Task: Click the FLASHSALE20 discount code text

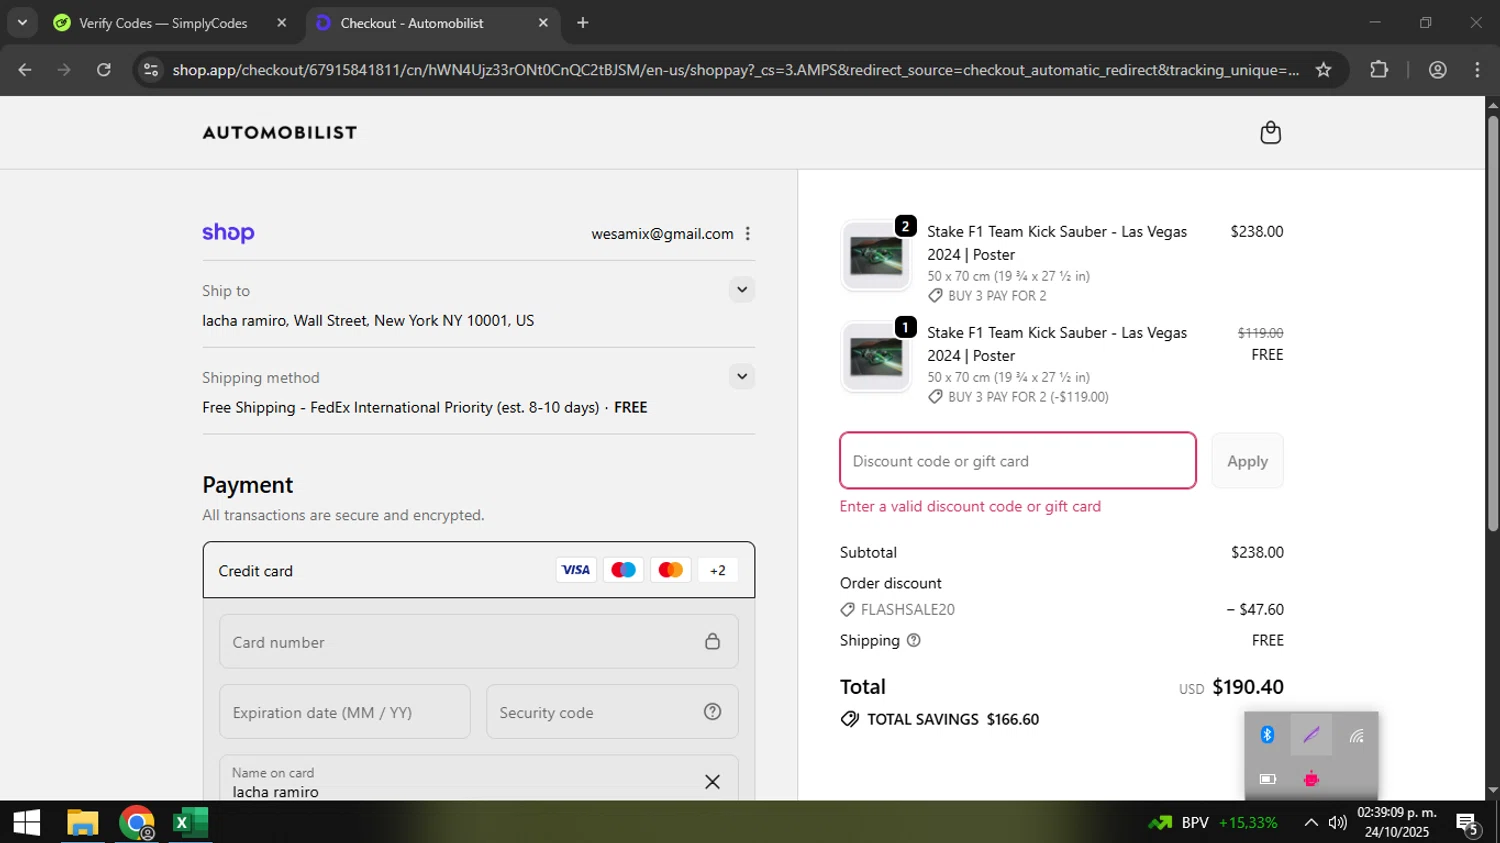Action: (x=907, y=609)
